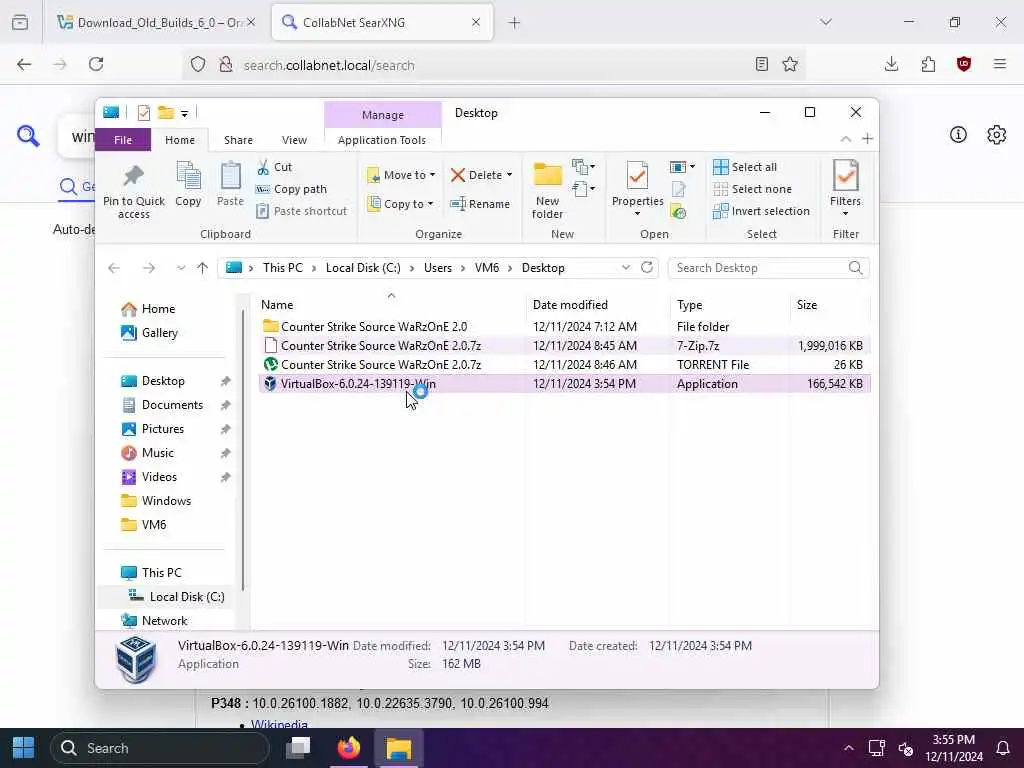This screenshot has width=1024, height=768.
Task: Select the 7-Zip.7z archive file
Action: (x=565, y=345)
